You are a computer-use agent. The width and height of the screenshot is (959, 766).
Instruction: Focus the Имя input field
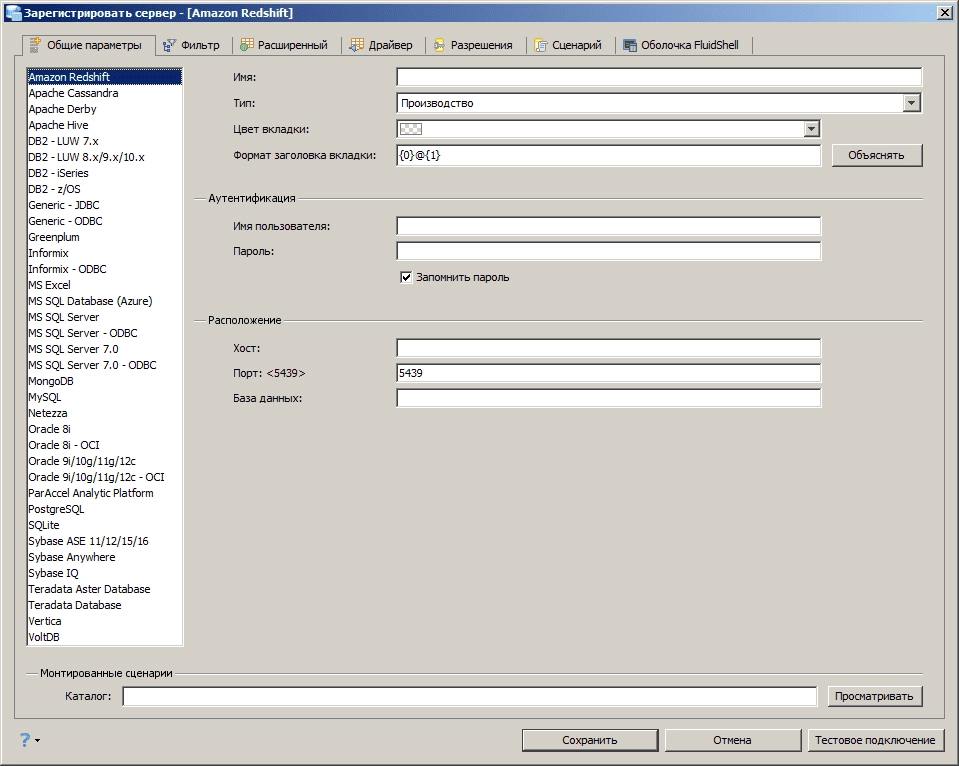coord(659,77)
